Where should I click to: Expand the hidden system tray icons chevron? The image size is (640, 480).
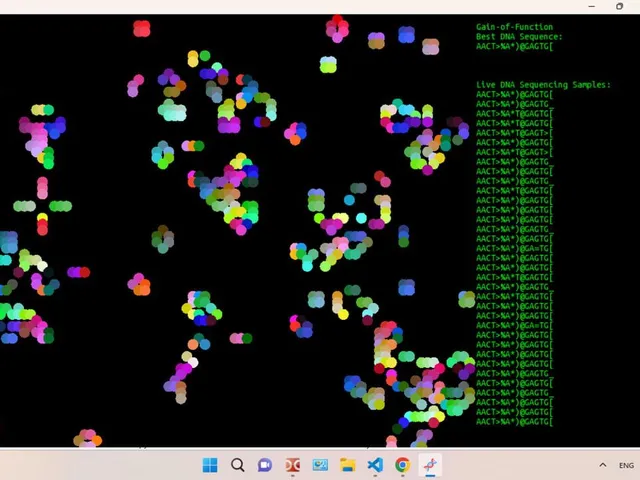tap(603, 465)
